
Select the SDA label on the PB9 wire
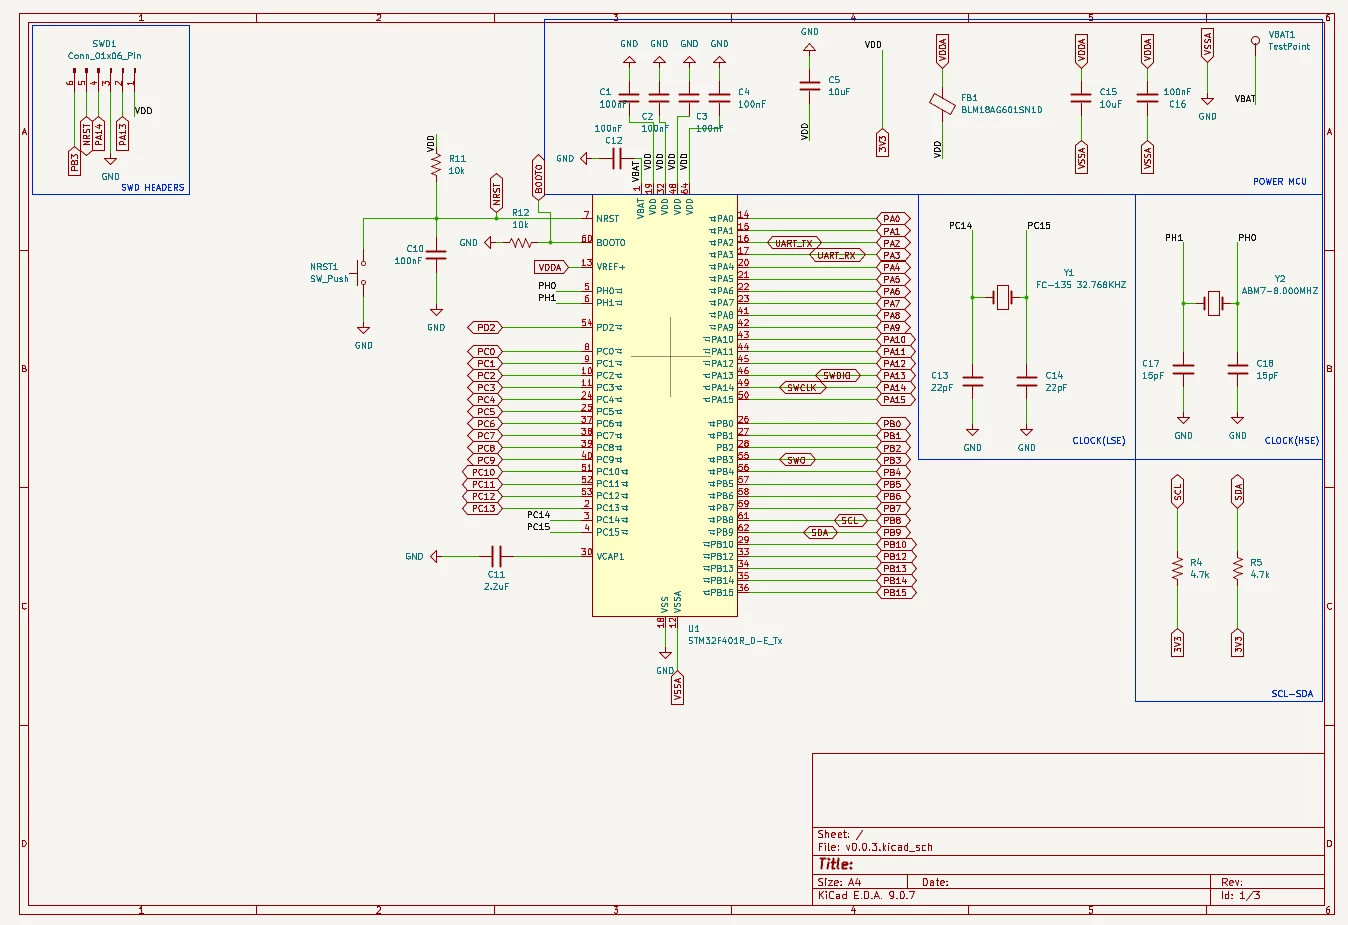click(x=820, y=533)
